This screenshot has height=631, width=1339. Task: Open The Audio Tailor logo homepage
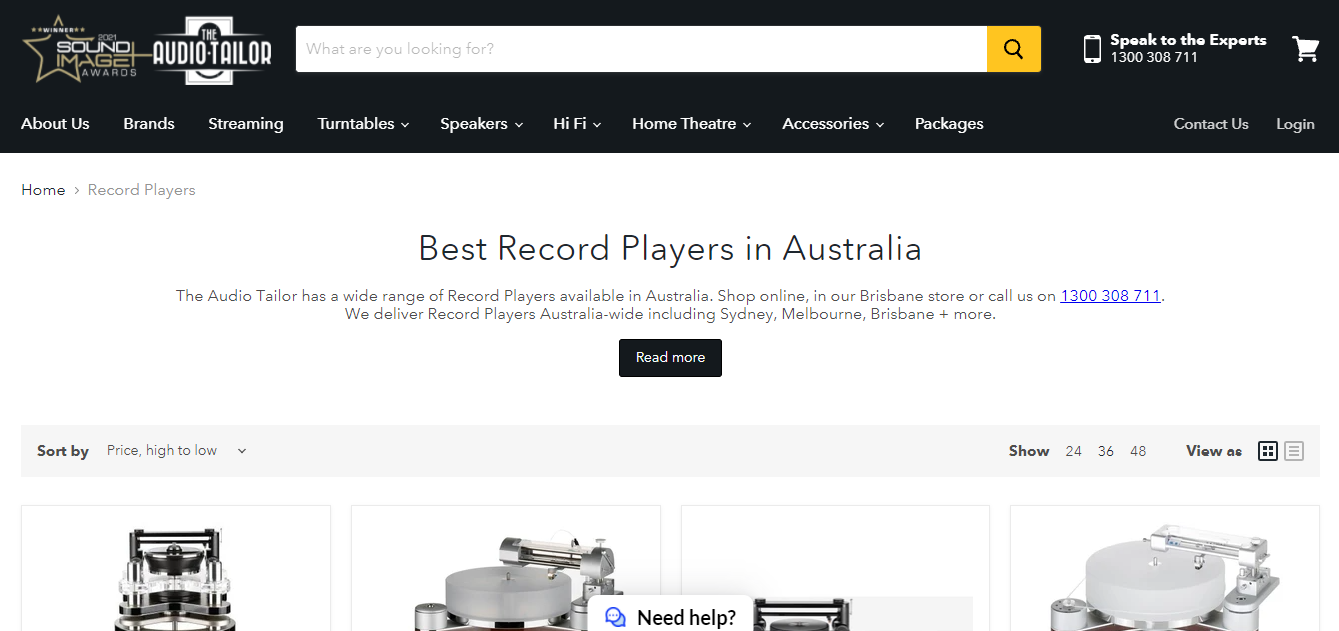tap(211, 49)
